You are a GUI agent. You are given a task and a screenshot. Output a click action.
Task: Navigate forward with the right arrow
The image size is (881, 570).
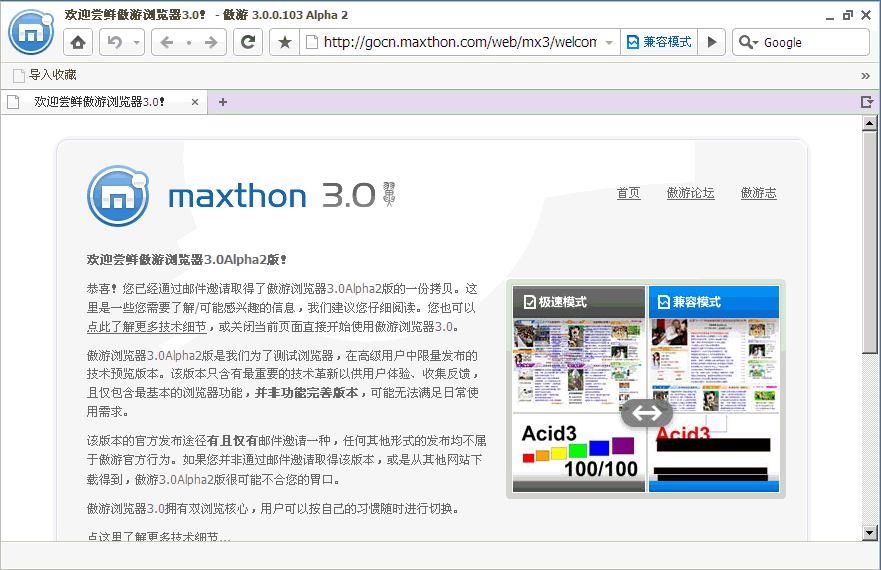point(210,42)
